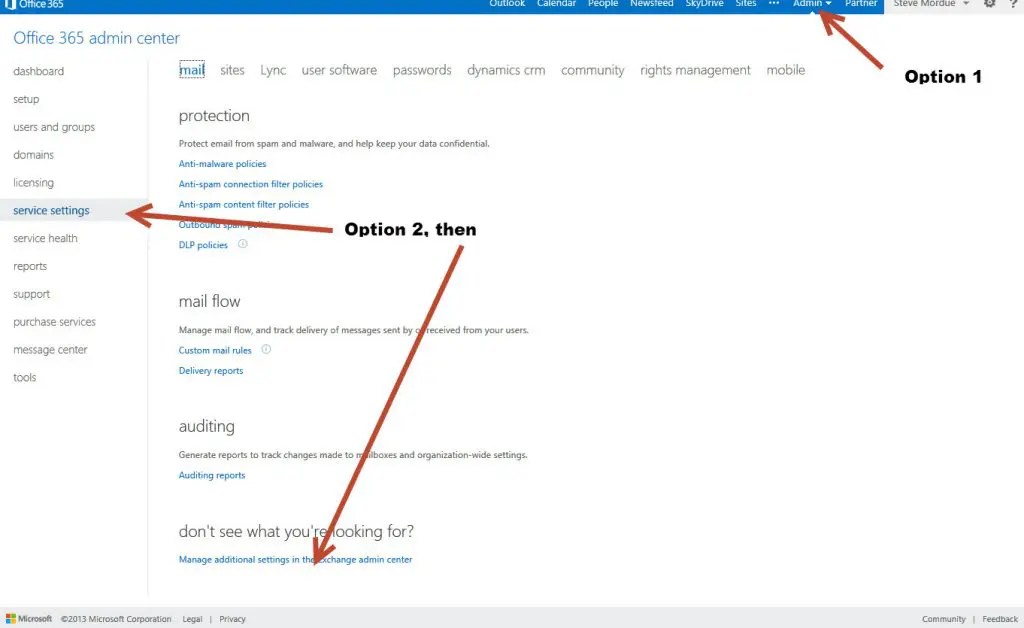Open Delivery reports under mail flow
The image size is (1024, 628).
(x=211, y=370)
